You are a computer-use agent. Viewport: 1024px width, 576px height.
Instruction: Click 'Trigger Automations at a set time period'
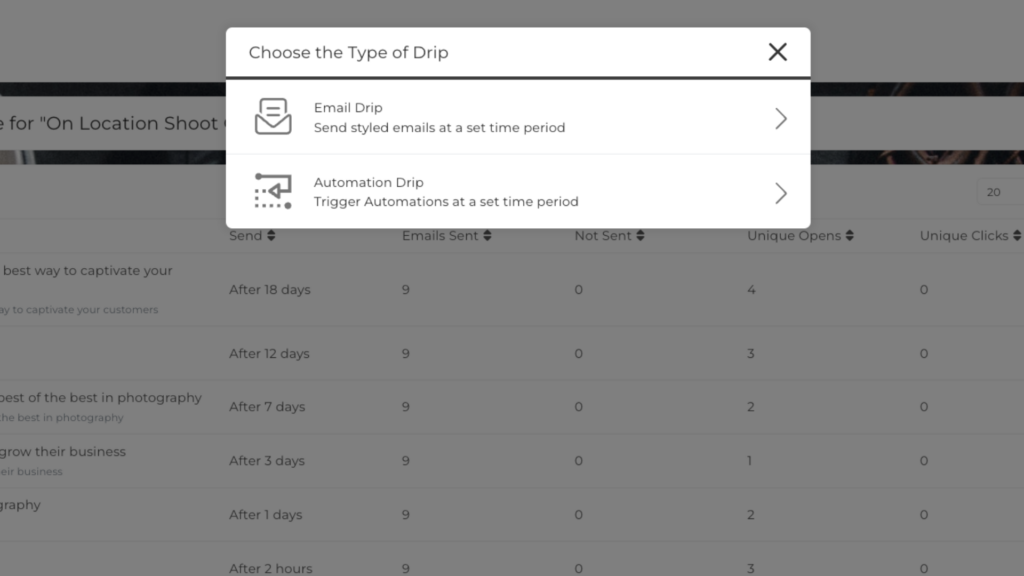446,202
